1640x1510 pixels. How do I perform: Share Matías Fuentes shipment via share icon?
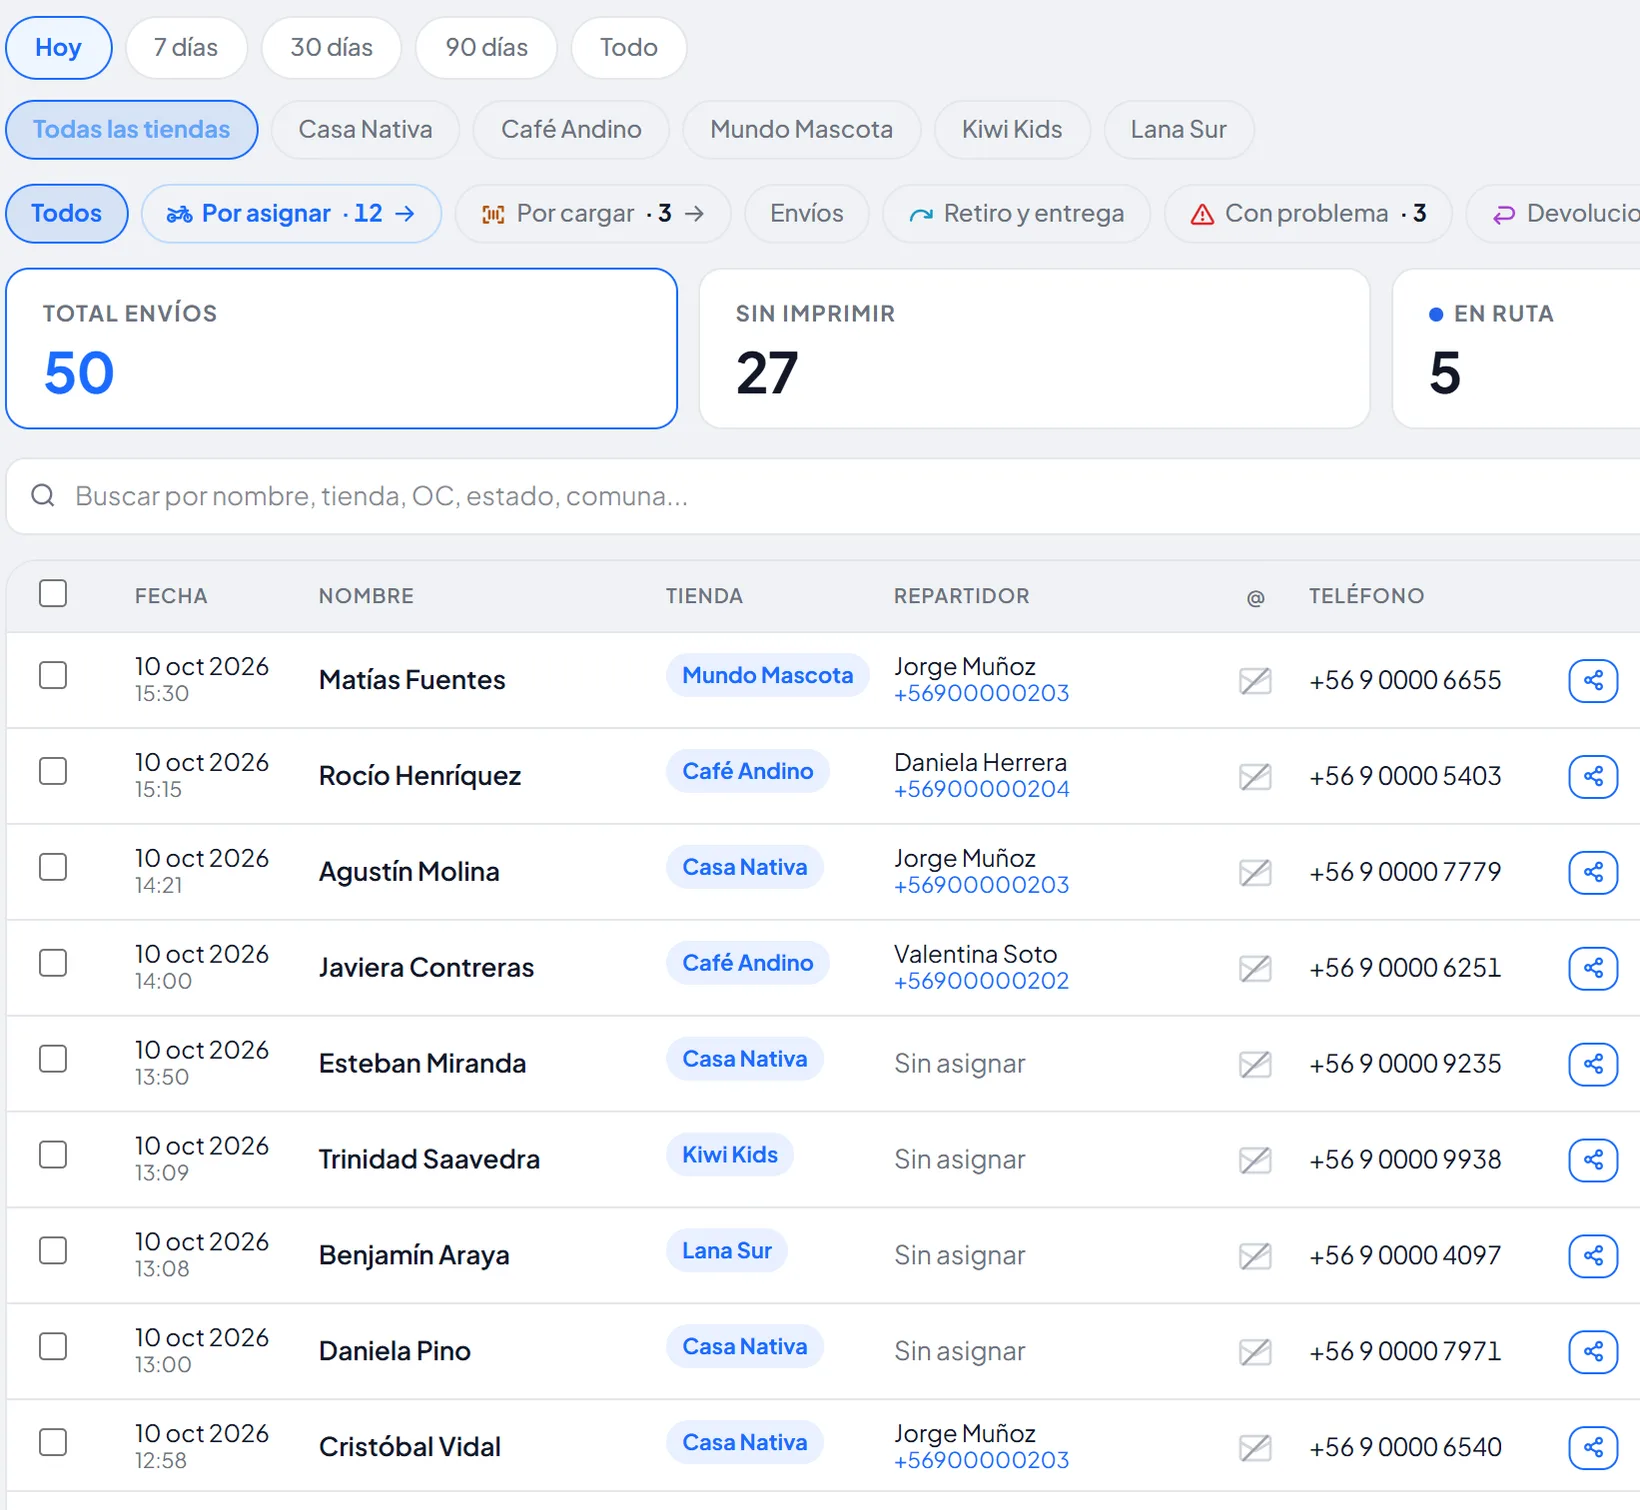tap(1593, 681)
